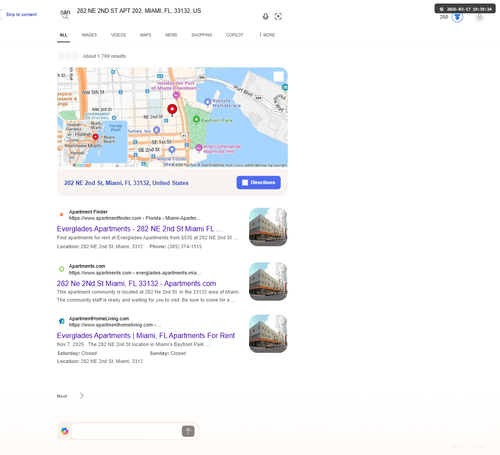
Task: Open 282 Ne 2Nd St Apartments.com result
Action: pyautogui.click(x=136, y=283)
